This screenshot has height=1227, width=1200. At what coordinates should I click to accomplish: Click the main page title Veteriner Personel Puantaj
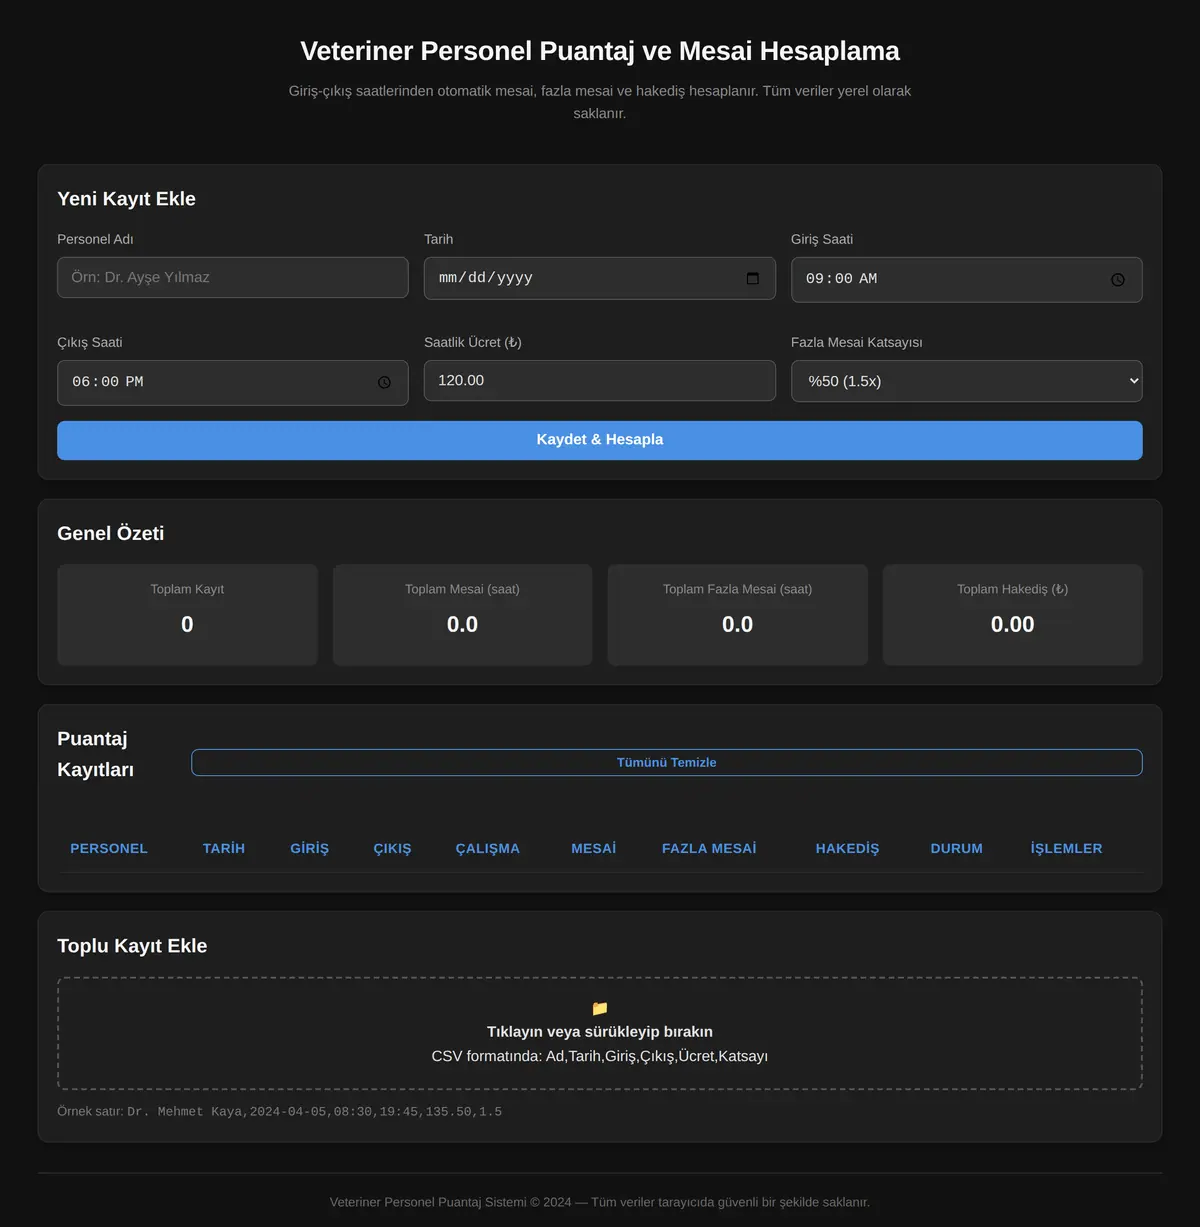pos(600,51)
